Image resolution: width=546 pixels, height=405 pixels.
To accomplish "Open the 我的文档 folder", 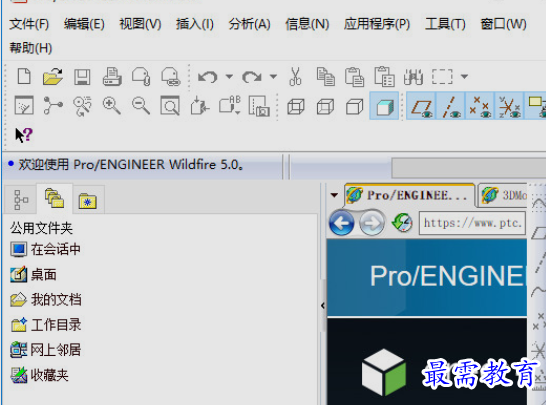I will click(x=46, y=299).
